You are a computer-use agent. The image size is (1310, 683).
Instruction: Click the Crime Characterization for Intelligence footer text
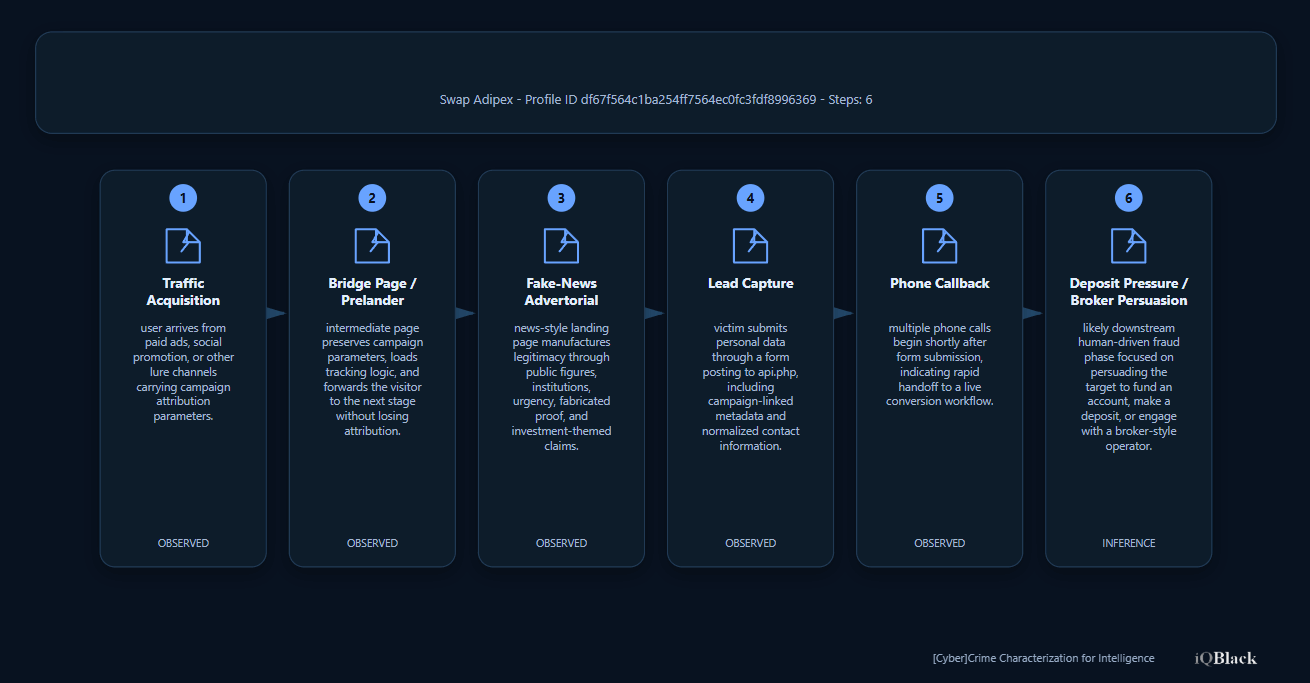click(x=1043, y=658)
